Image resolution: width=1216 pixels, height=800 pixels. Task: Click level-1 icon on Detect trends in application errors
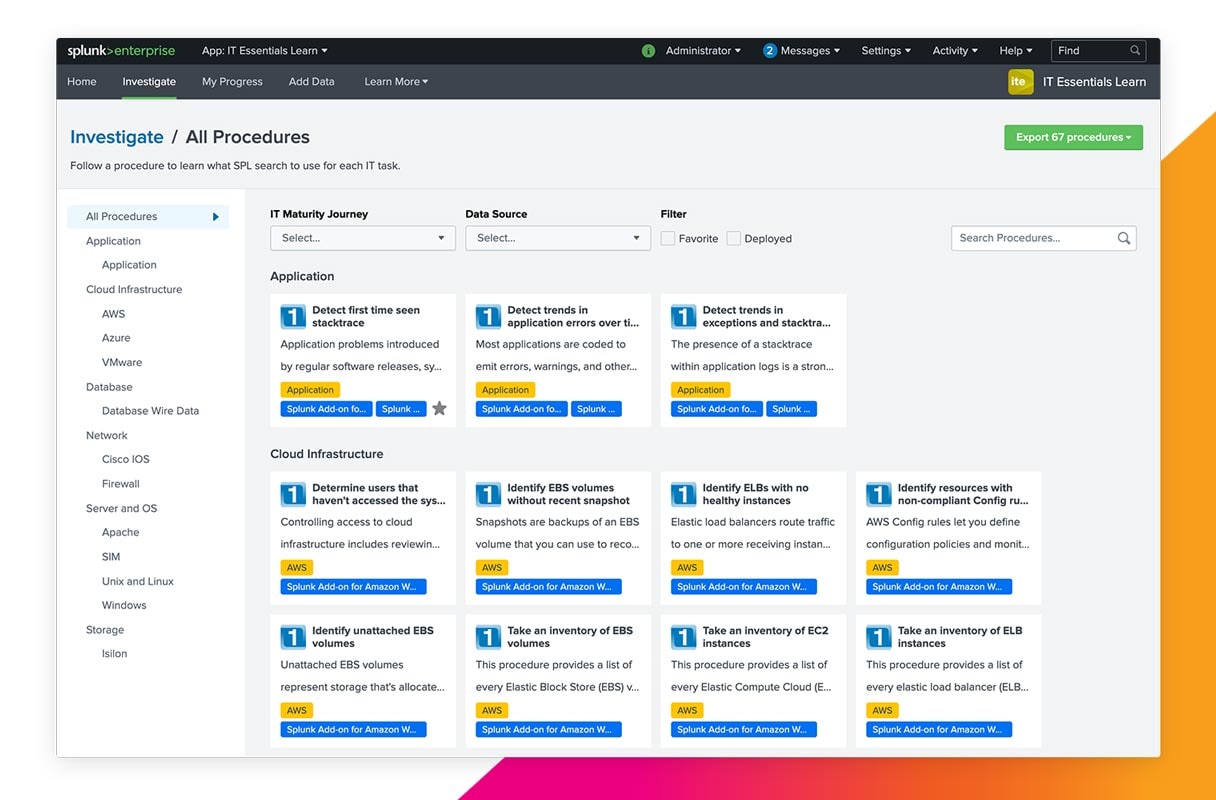click(x=488, y=317)
